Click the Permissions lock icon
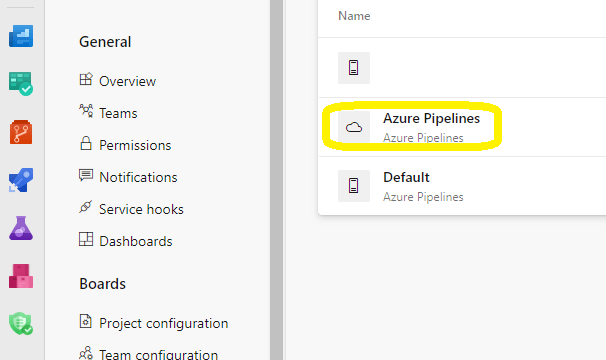606x360 pixels. click(x=86, y=143)
